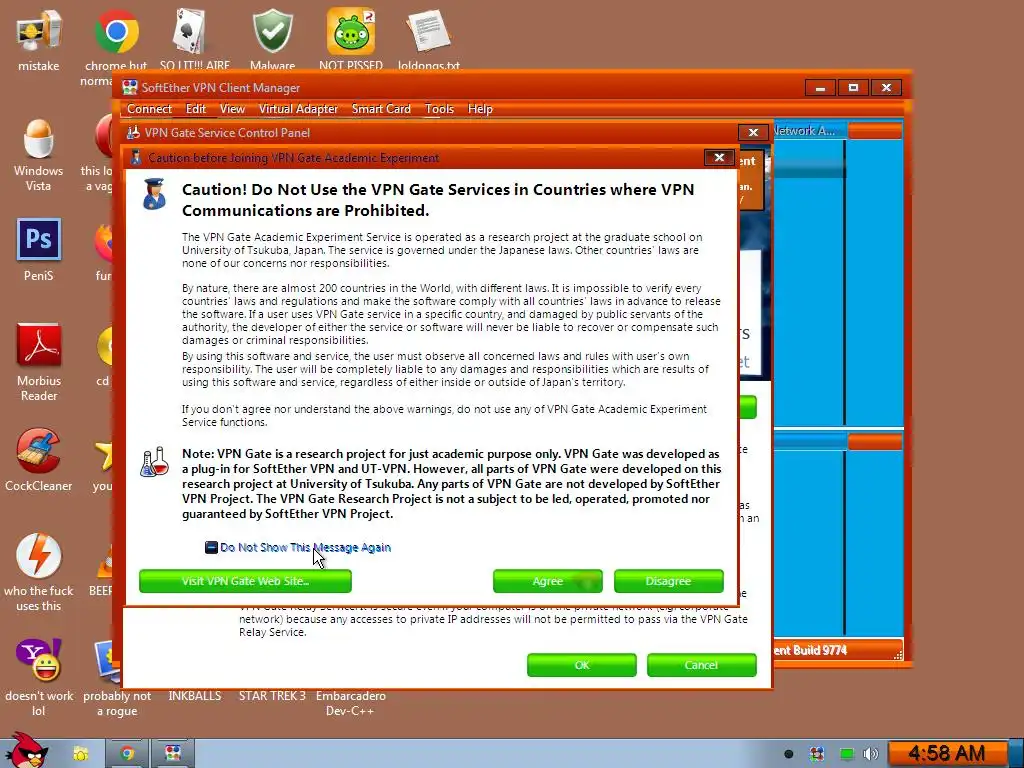This screenshot has height=768, width=1024.
Task: Click the SoftEther VPN taskbar button
Action: pyautogui.click(x=173, y=754)
